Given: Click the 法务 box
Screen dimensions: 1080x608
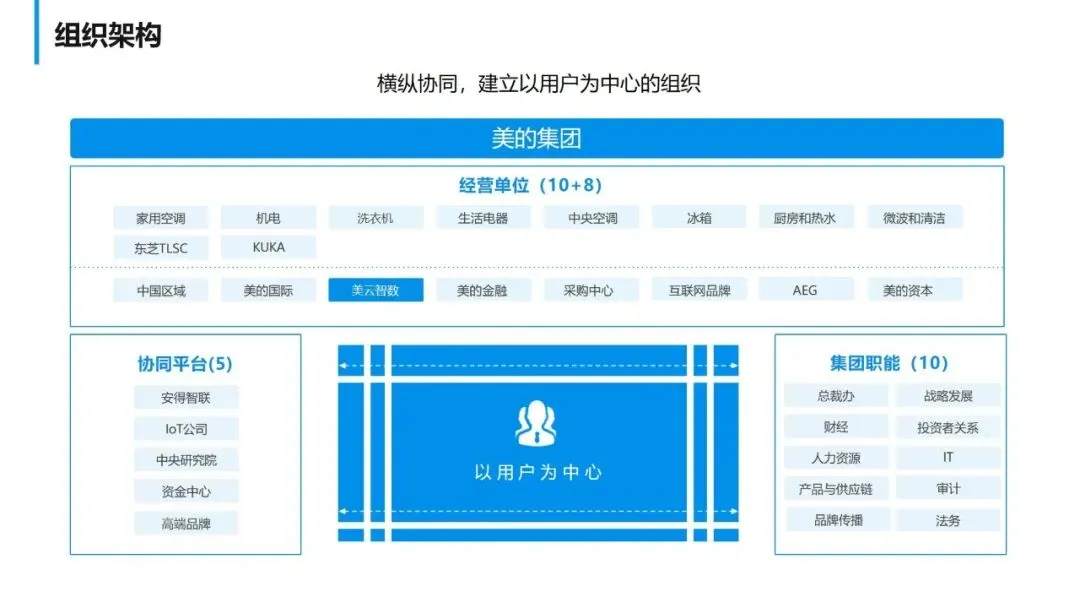Looking at the screenshot, I should [948, 520].
